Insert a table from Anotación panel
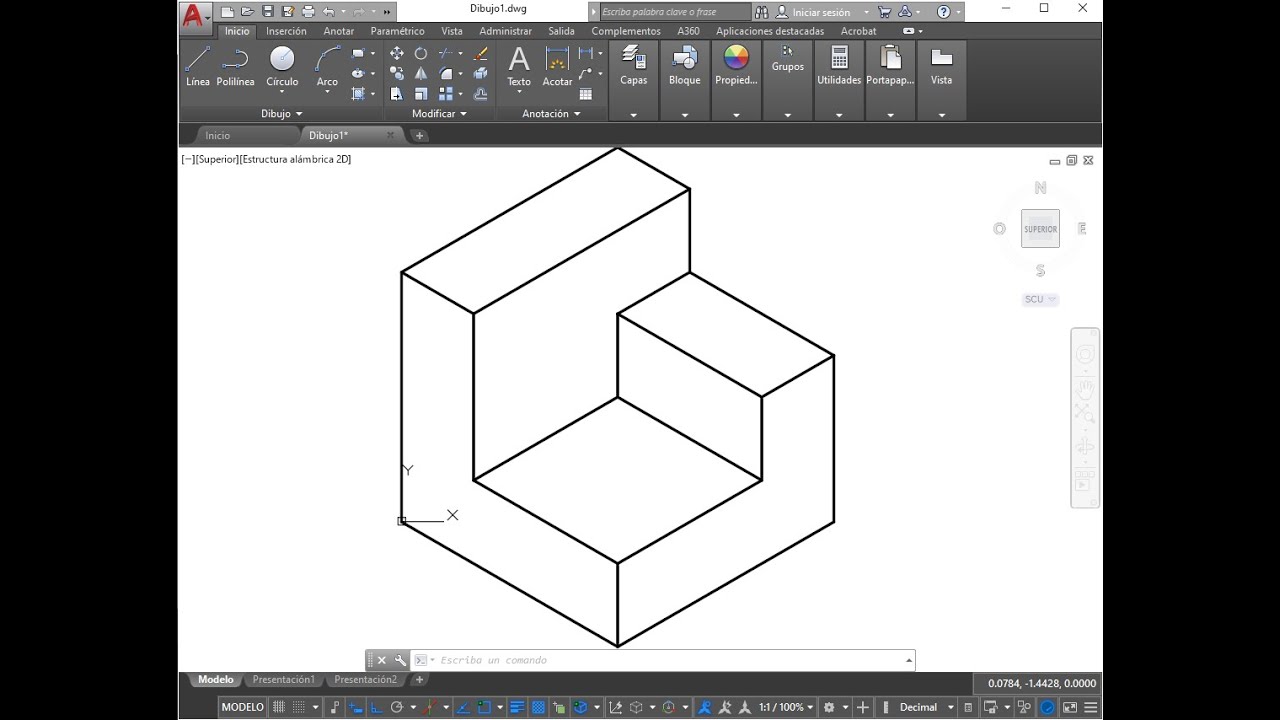This screenshot has width=1280, height=720. [586, 93]
